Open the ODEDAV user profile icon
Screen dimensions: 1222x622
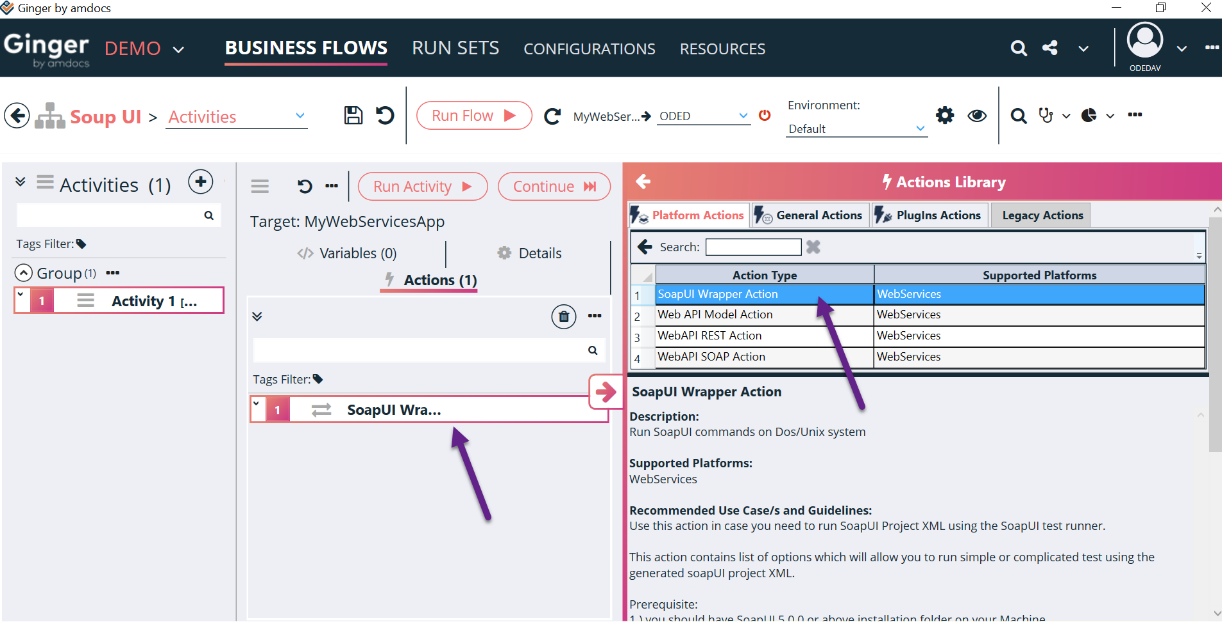pos(1145,41)
